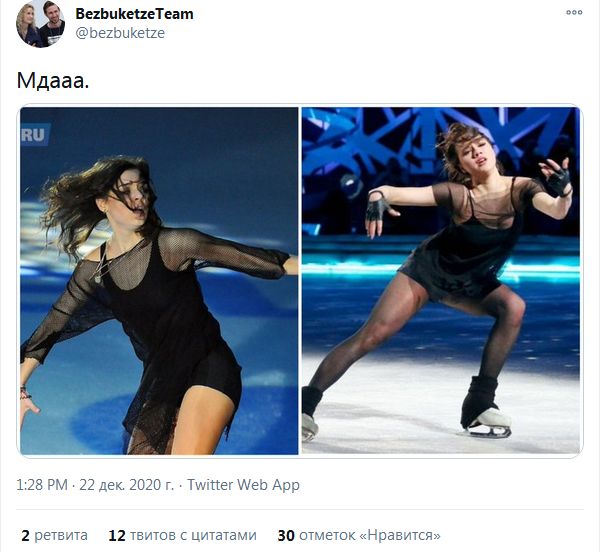
Task: Click the RU watermark on left photo
Action: (35, 135)
